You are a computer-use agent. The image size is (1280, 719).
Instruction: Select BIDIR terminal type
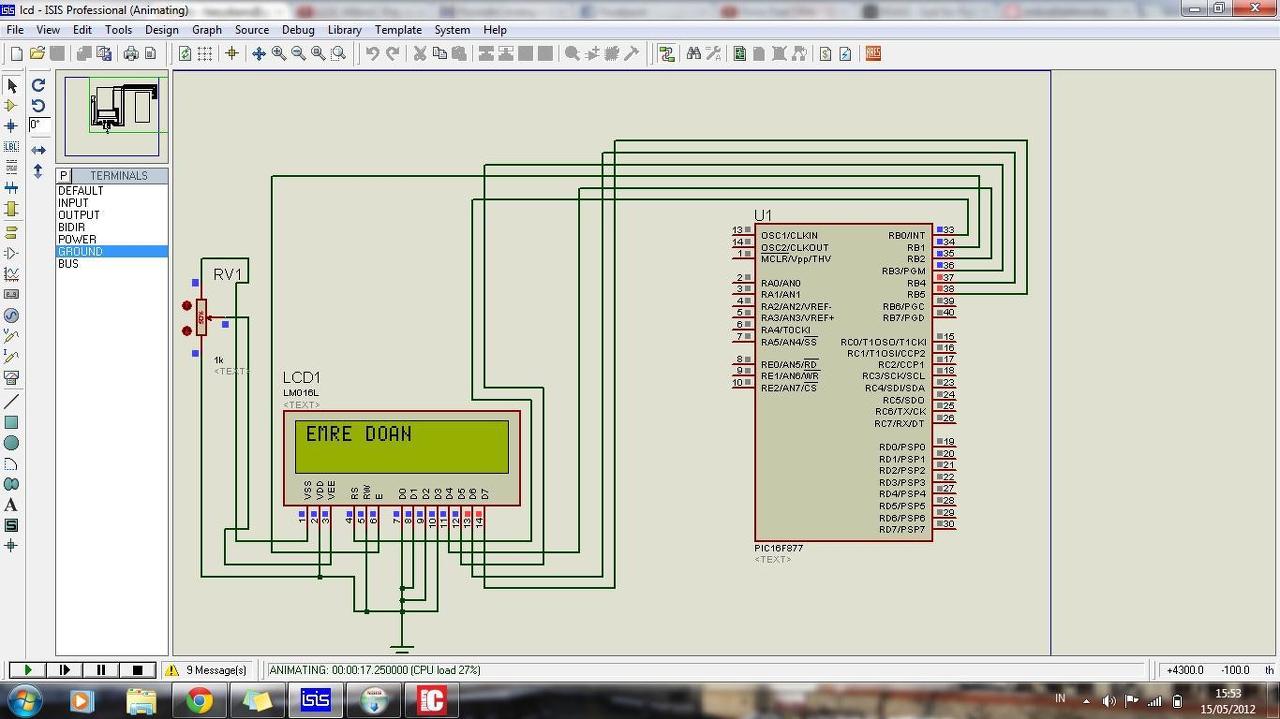tap(71, 227)
